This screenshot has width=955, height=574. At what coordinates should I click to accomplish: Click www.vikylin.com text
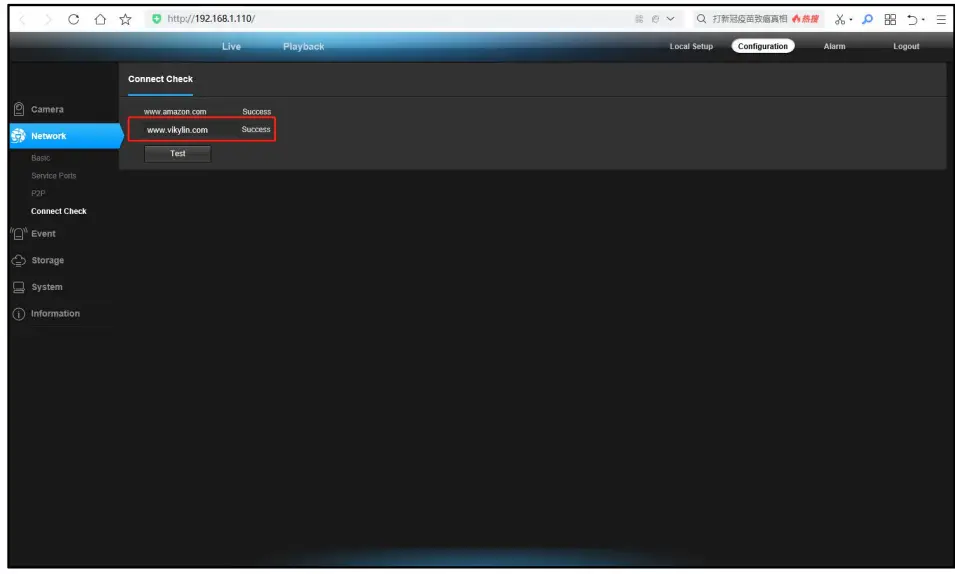pyautogui.click(x=177, y=130)
